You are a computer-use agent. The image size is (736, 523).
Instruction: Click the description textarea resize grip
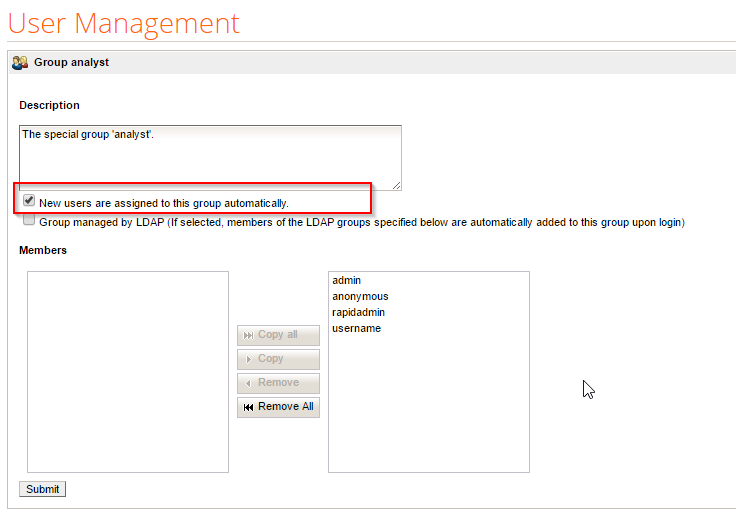[397, 185]
